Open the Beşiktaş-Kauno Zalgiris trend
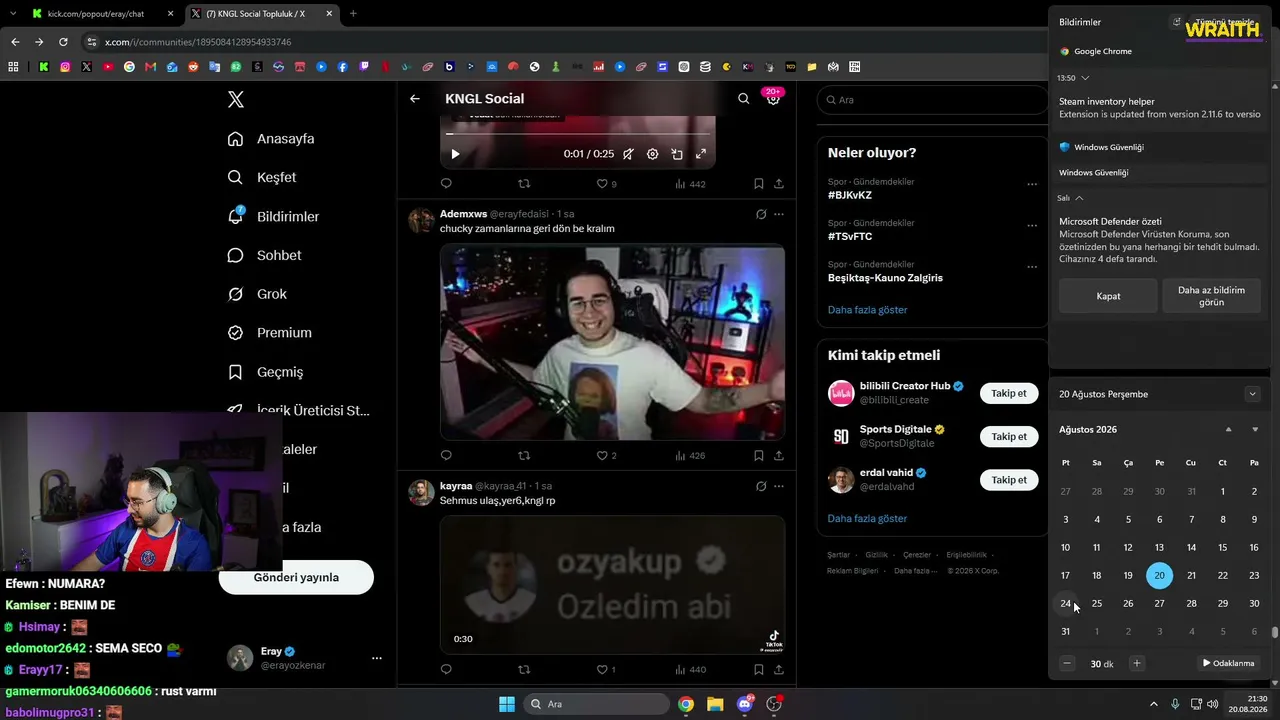This screenshot has width=1280, height=720. [885, 278]
